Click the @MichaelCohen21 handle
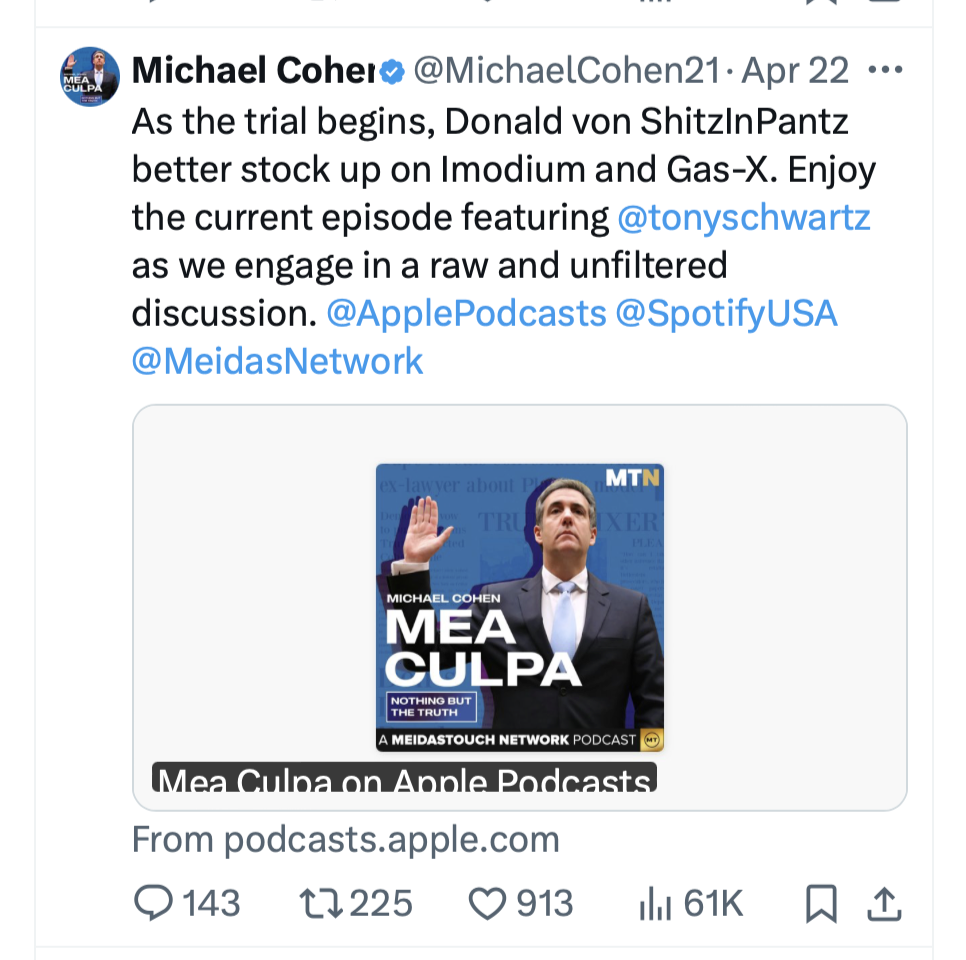The width and height of the screenshot is (966, 960). pos(565,71)
